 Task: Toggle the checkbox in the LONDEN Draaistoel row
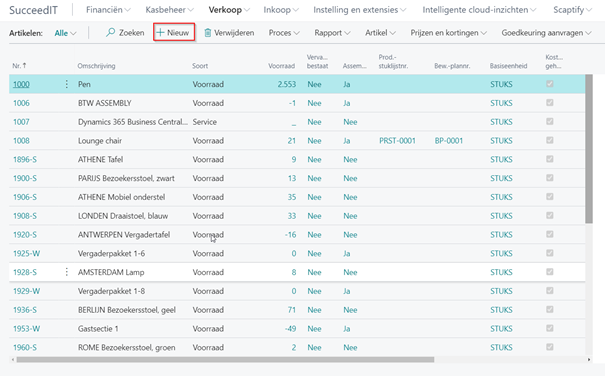[550, 215]
